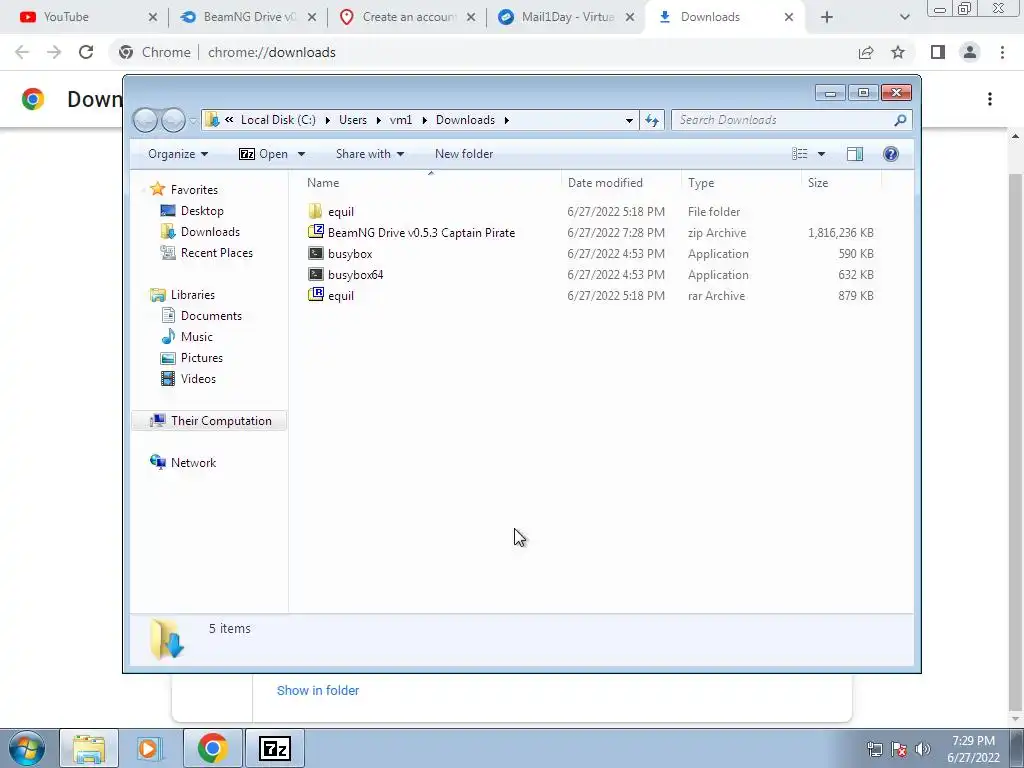
Task: Click the New folder button
Action: click(x=464, y=154)
